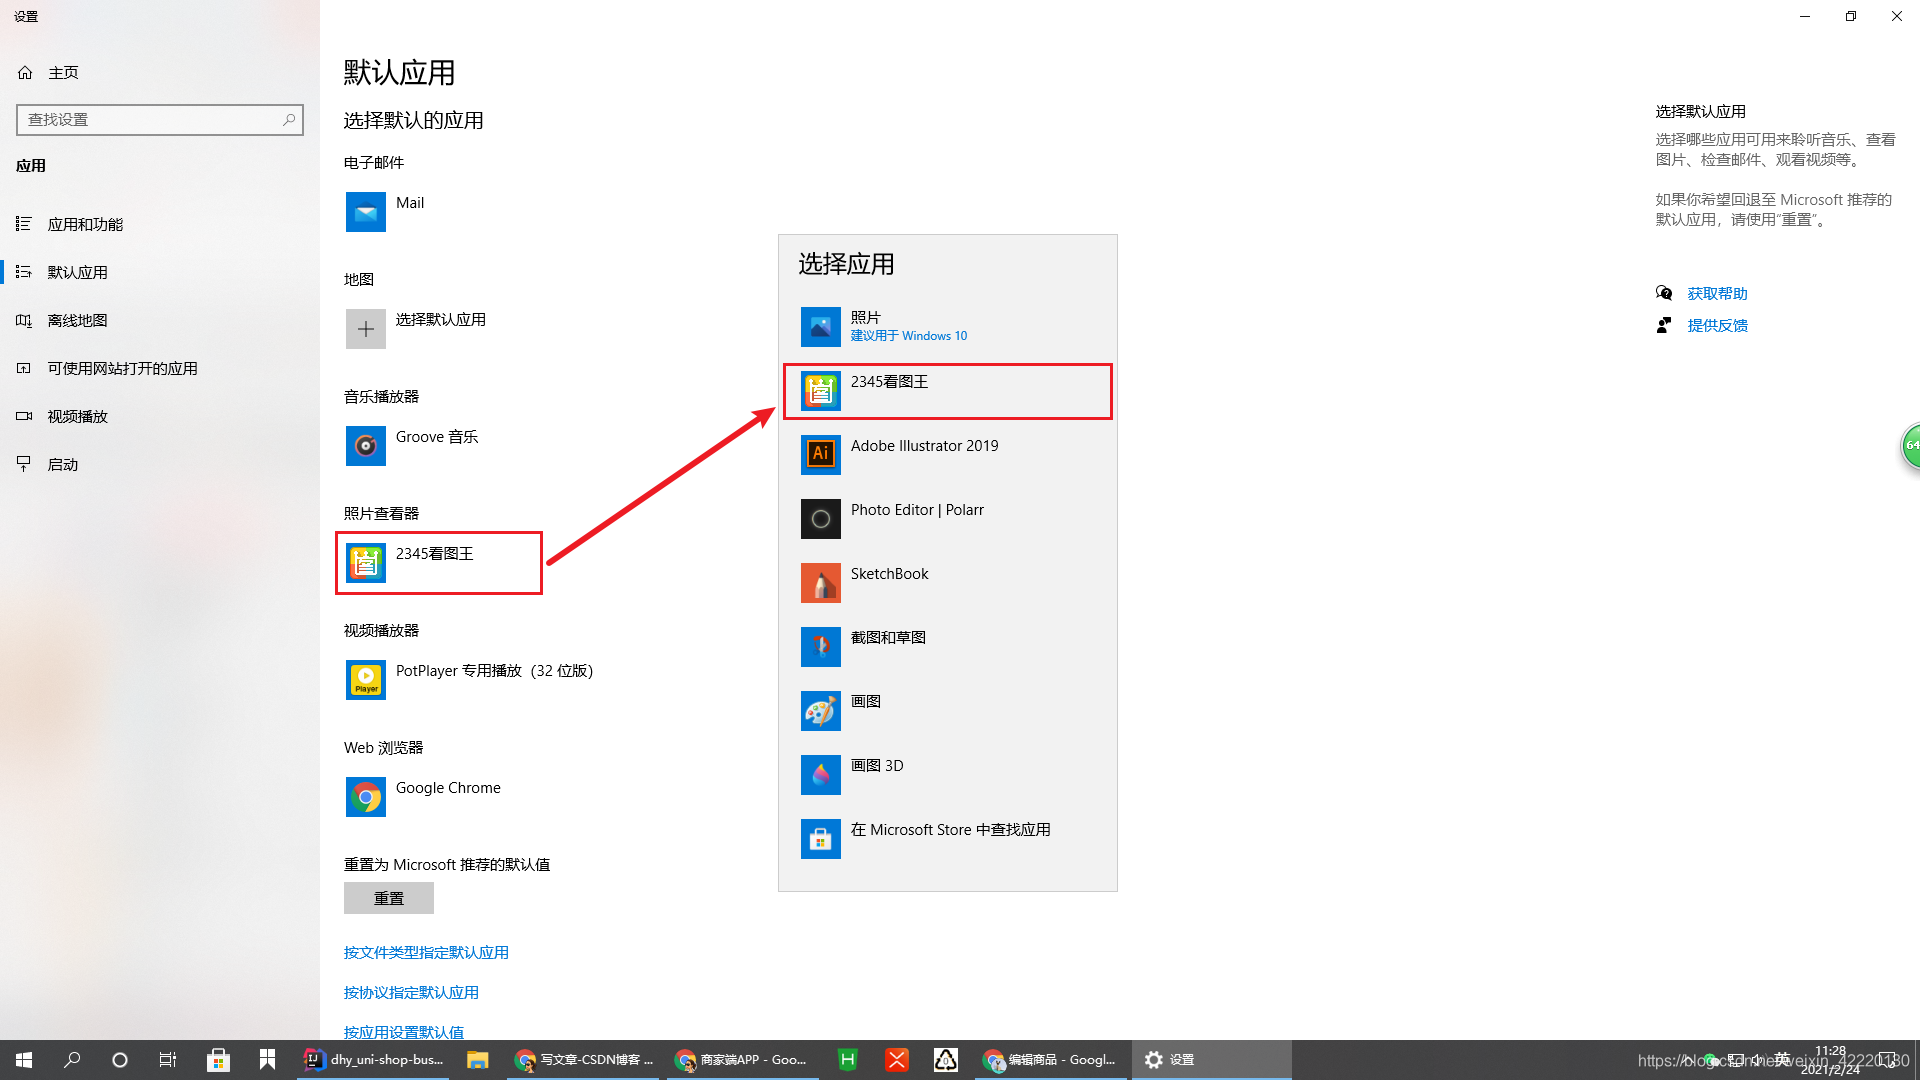This screenshot has height=1080, width=1920.
Task: Switch to 商家端APP Chrome taskbar window
Action: click(x=743, y=1060)
